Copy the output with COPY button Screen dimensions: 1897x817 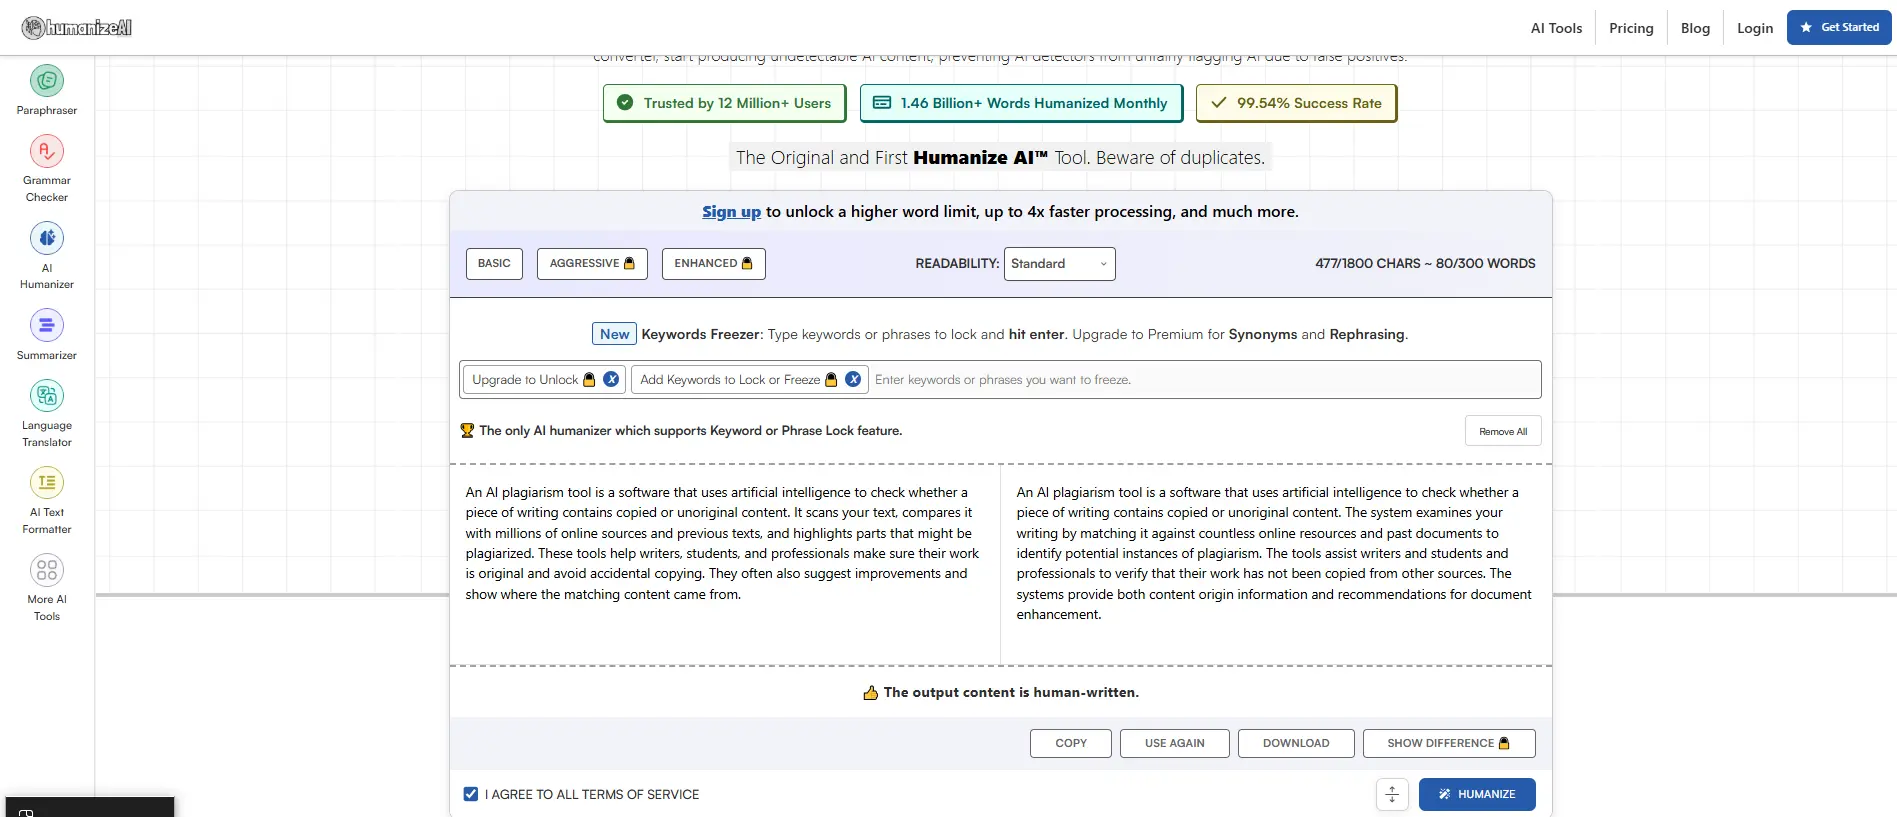click(1071, 744)
